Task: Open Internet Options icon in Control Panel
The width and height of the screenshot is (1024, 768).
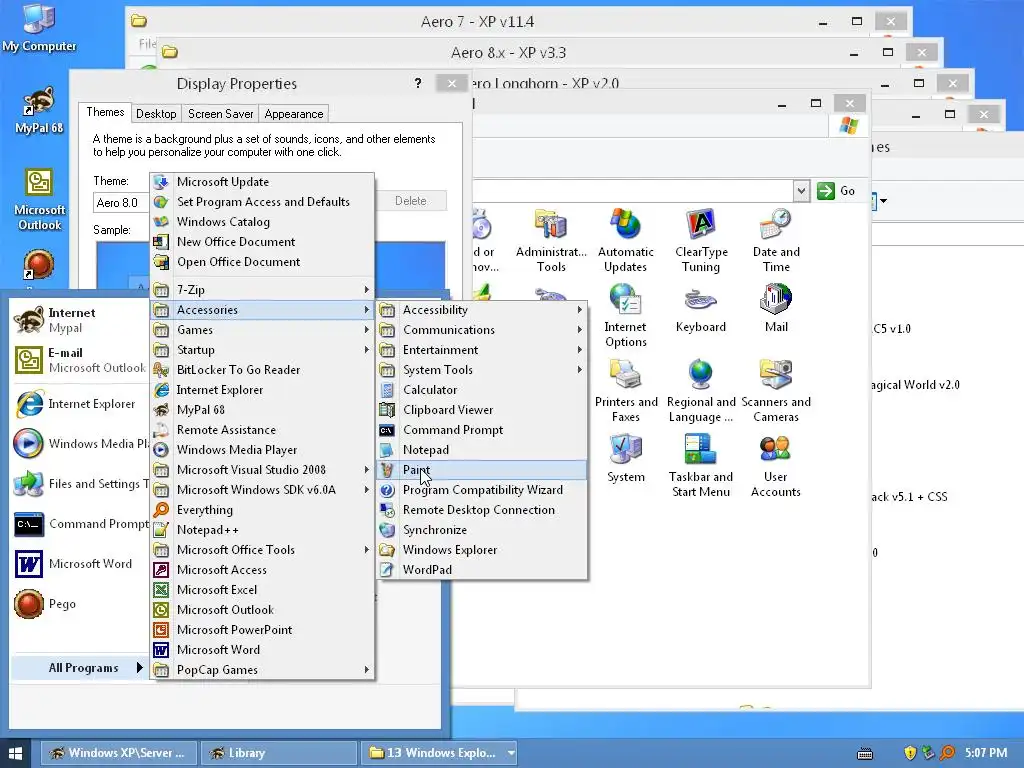Action: [x=626, y=316]
